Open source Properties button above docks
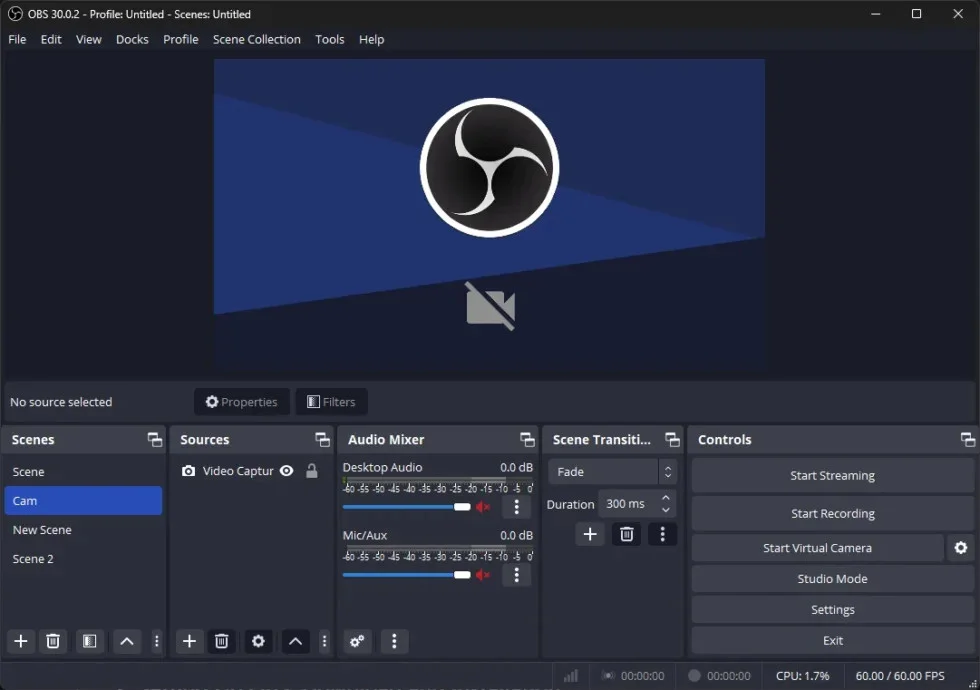 coord(242,402)
